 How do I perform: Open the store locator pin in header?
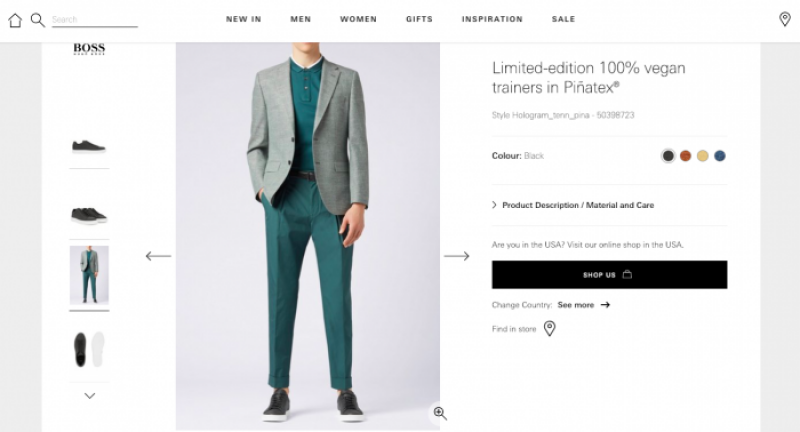point(785,19)
